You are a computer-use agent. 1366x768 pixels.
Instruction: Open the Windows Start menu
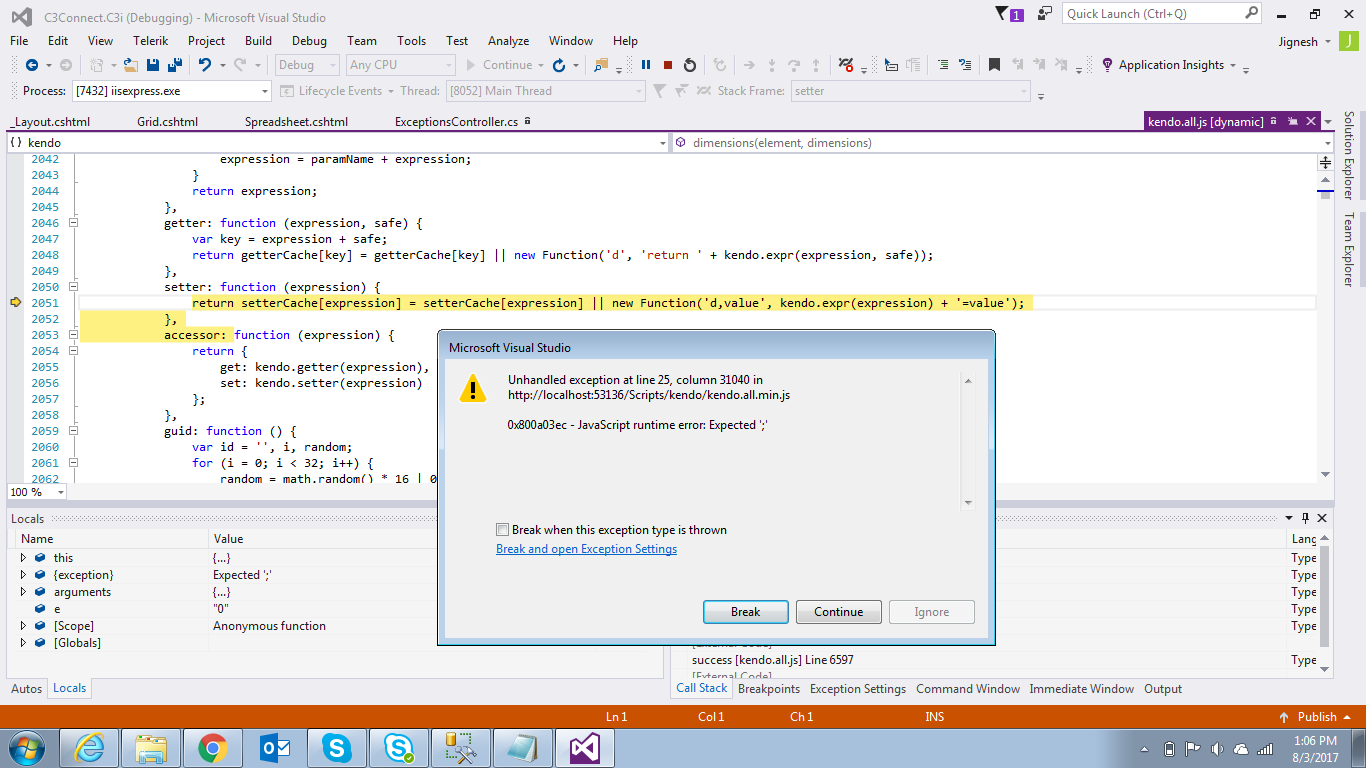coord(26,748)
